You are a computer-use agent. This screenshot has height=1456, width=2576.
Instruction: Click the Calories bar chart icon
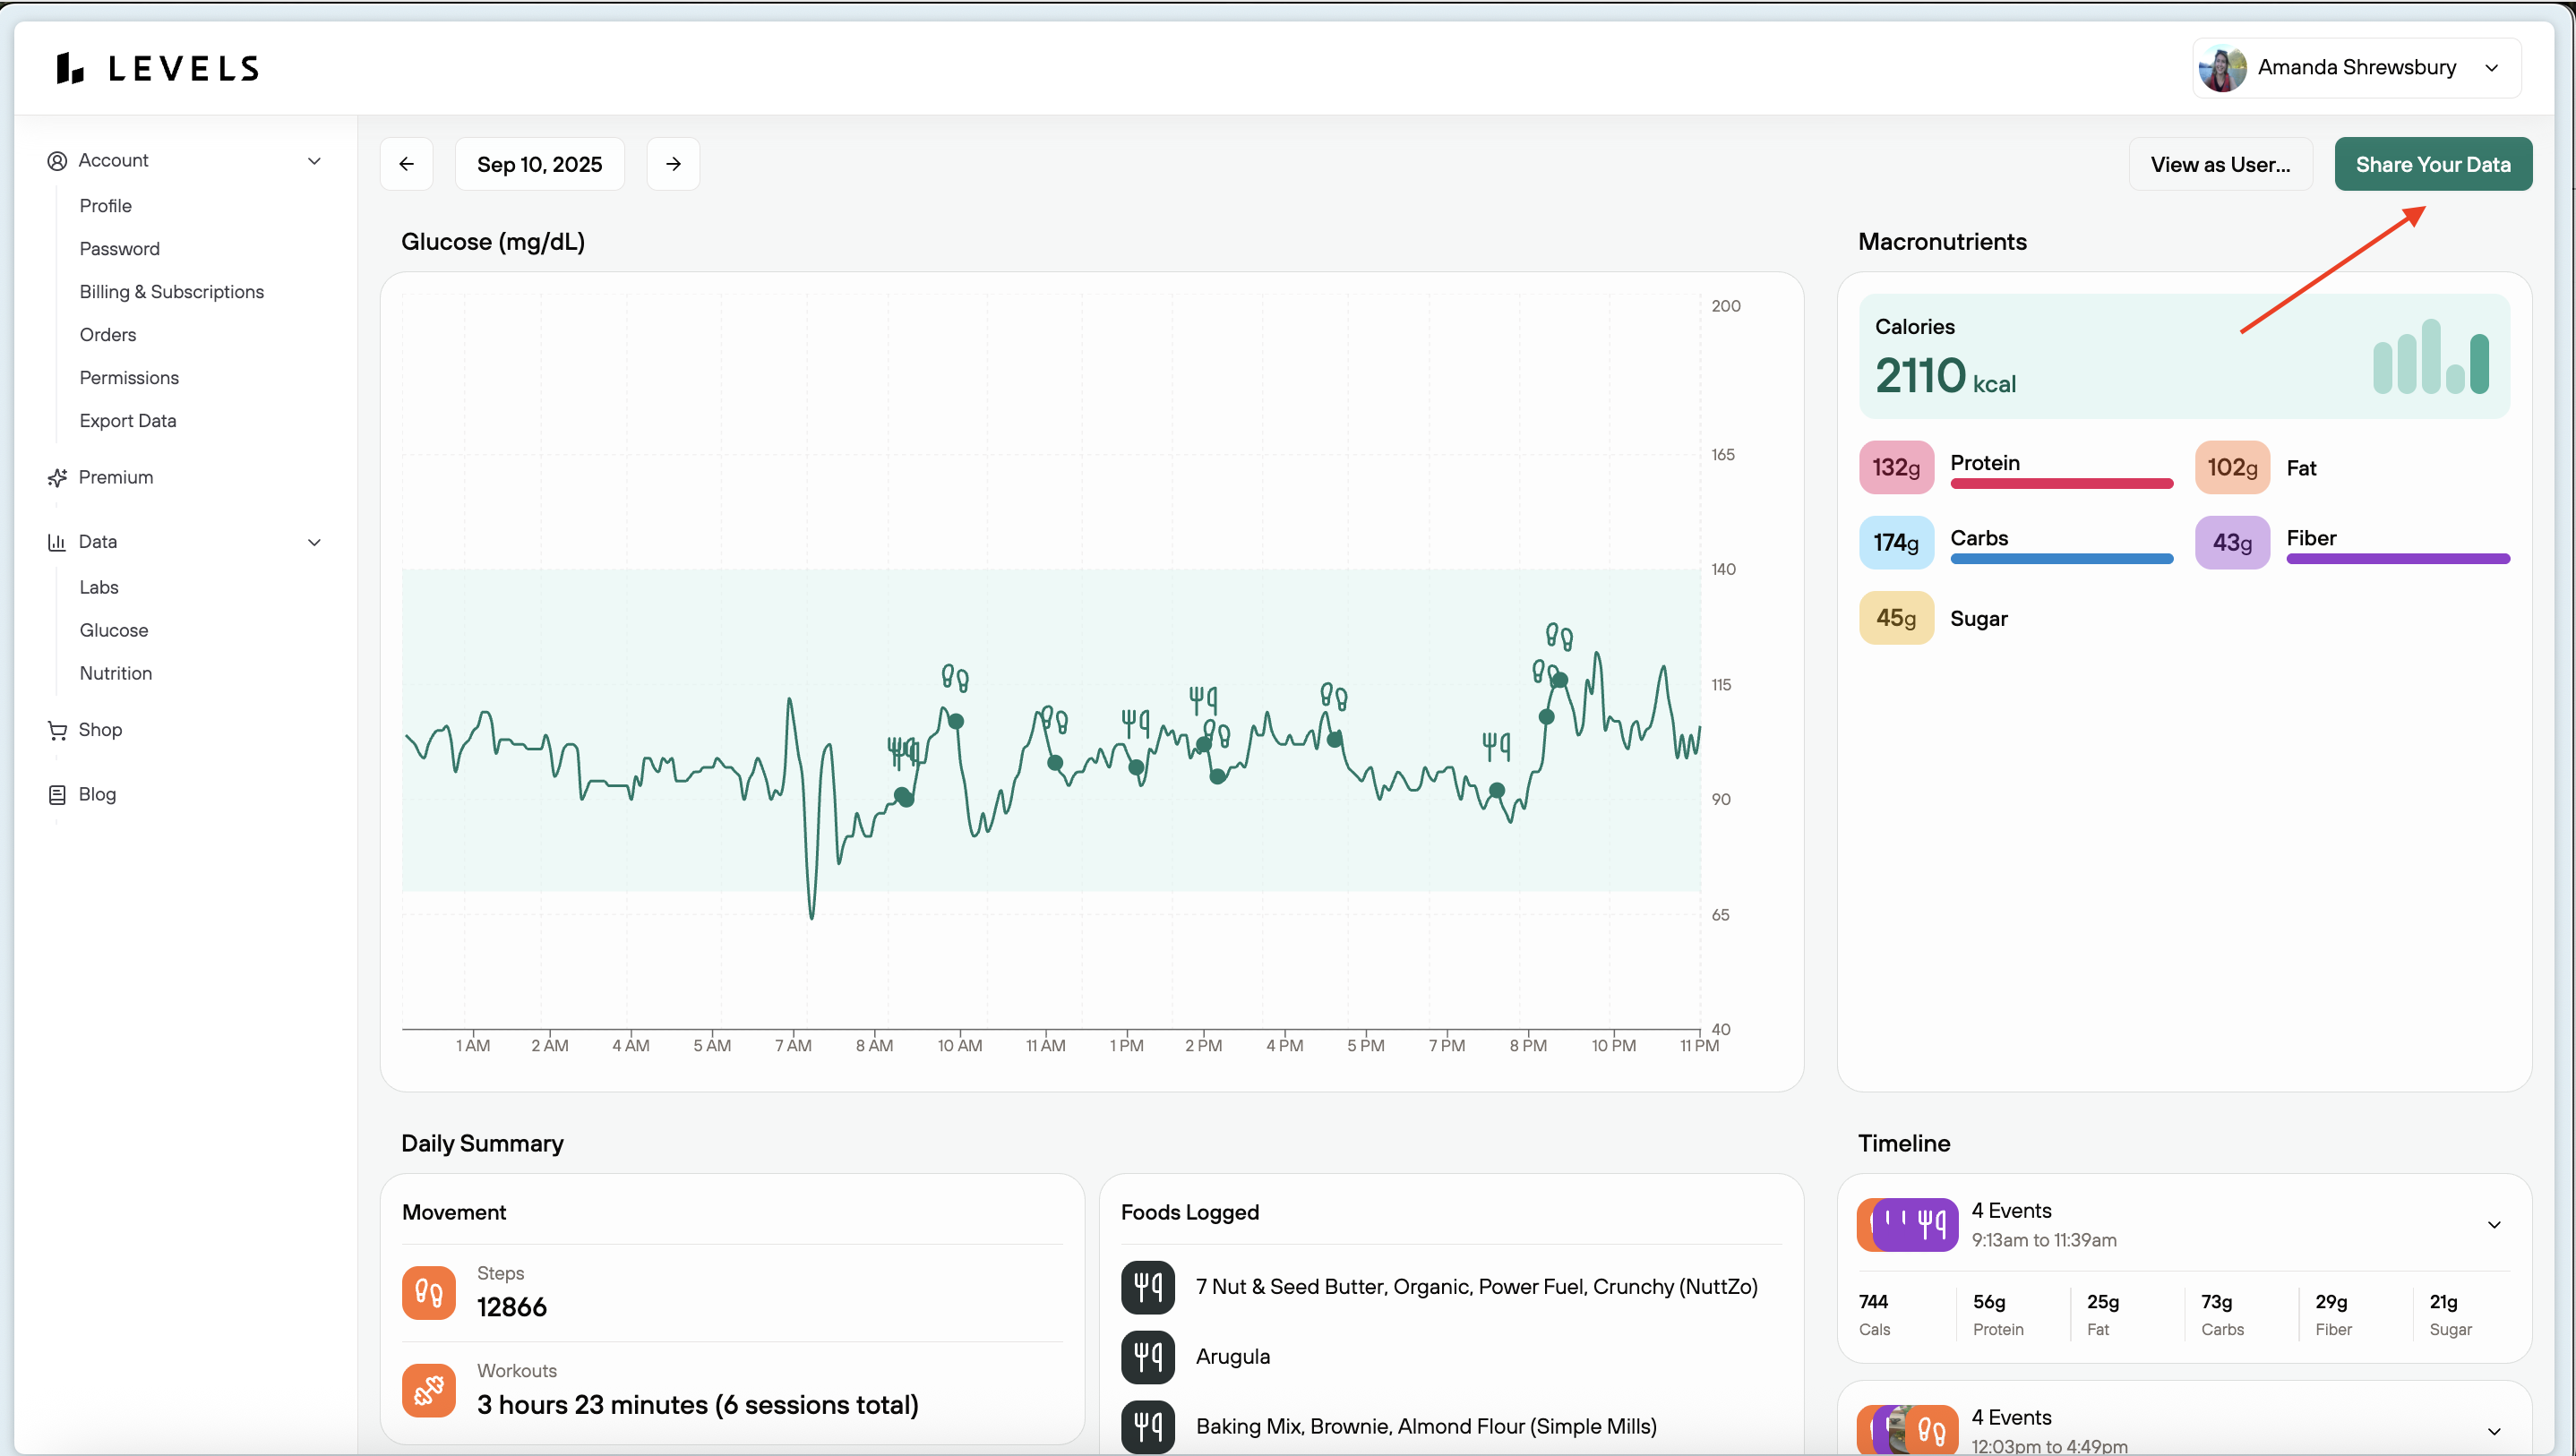2430,358
